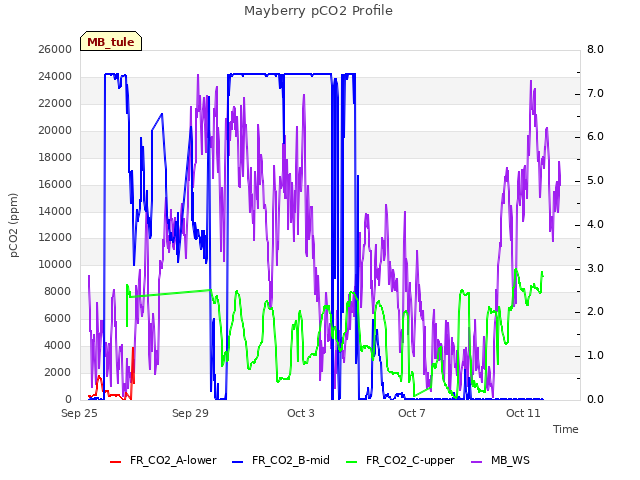Image resolution: width=640 pixels, height=480 pixels.
Task: Click the 20000 left axis value
Action: point(55,130)
